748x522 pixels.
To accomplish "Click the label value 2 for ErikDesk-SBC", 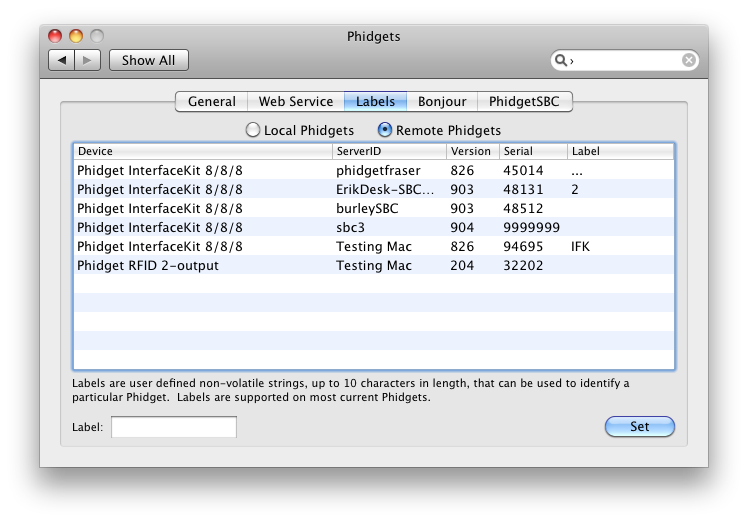I will point(575,189).
